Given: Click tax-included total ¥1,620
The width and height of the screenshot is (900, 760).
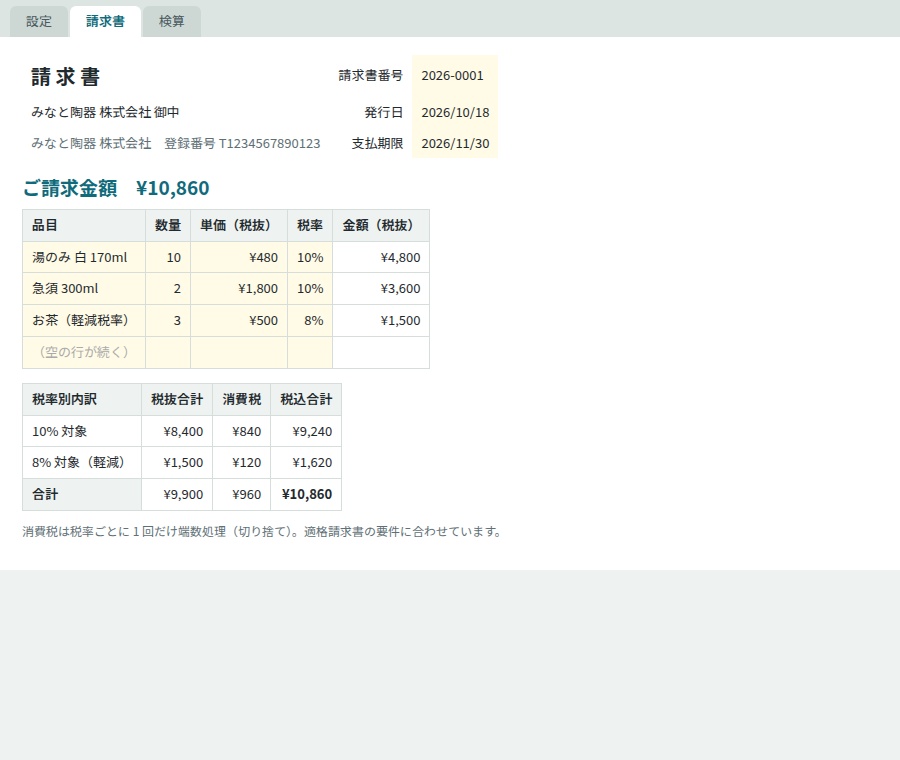Looking at the screenshot, I should [306, 463].
